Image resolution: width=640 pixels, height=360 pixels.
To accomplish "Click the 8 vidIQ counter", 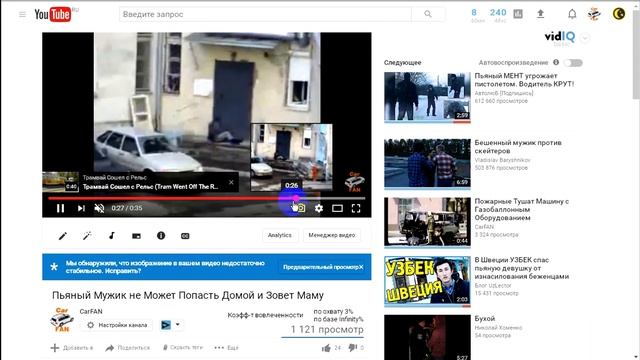I will click(474, 13).
